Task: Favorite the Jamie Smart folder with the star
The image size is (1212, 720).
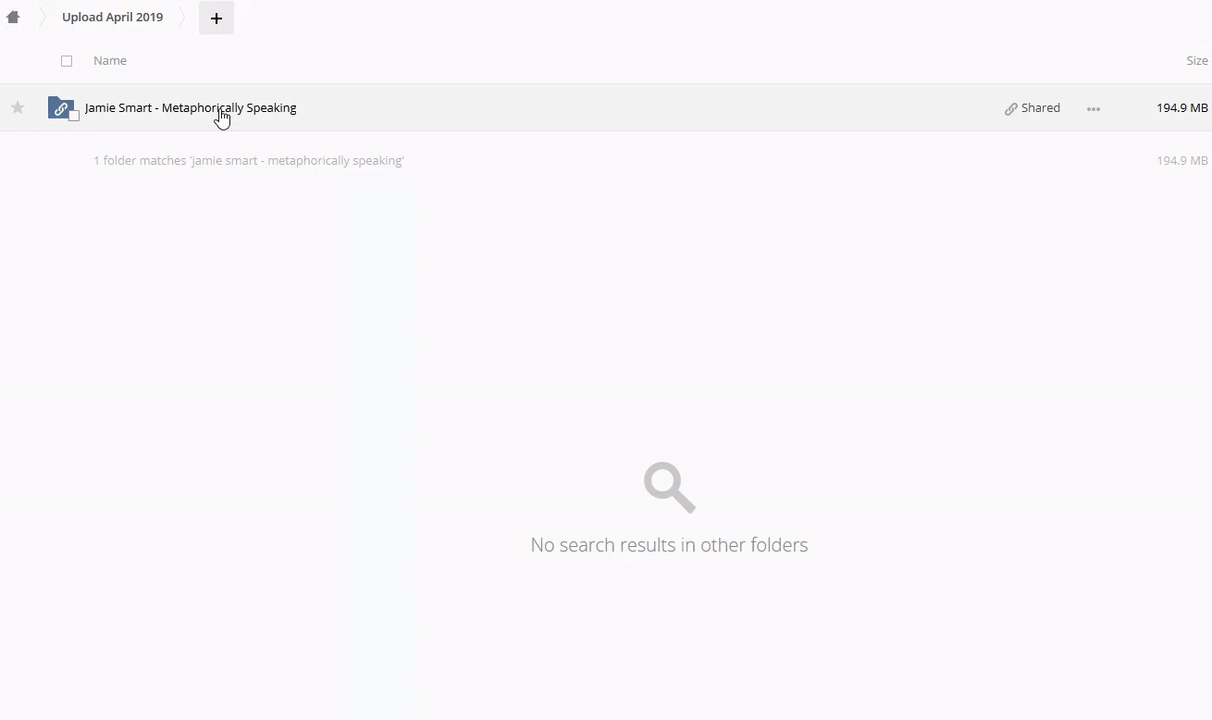Action: point(17,108)
